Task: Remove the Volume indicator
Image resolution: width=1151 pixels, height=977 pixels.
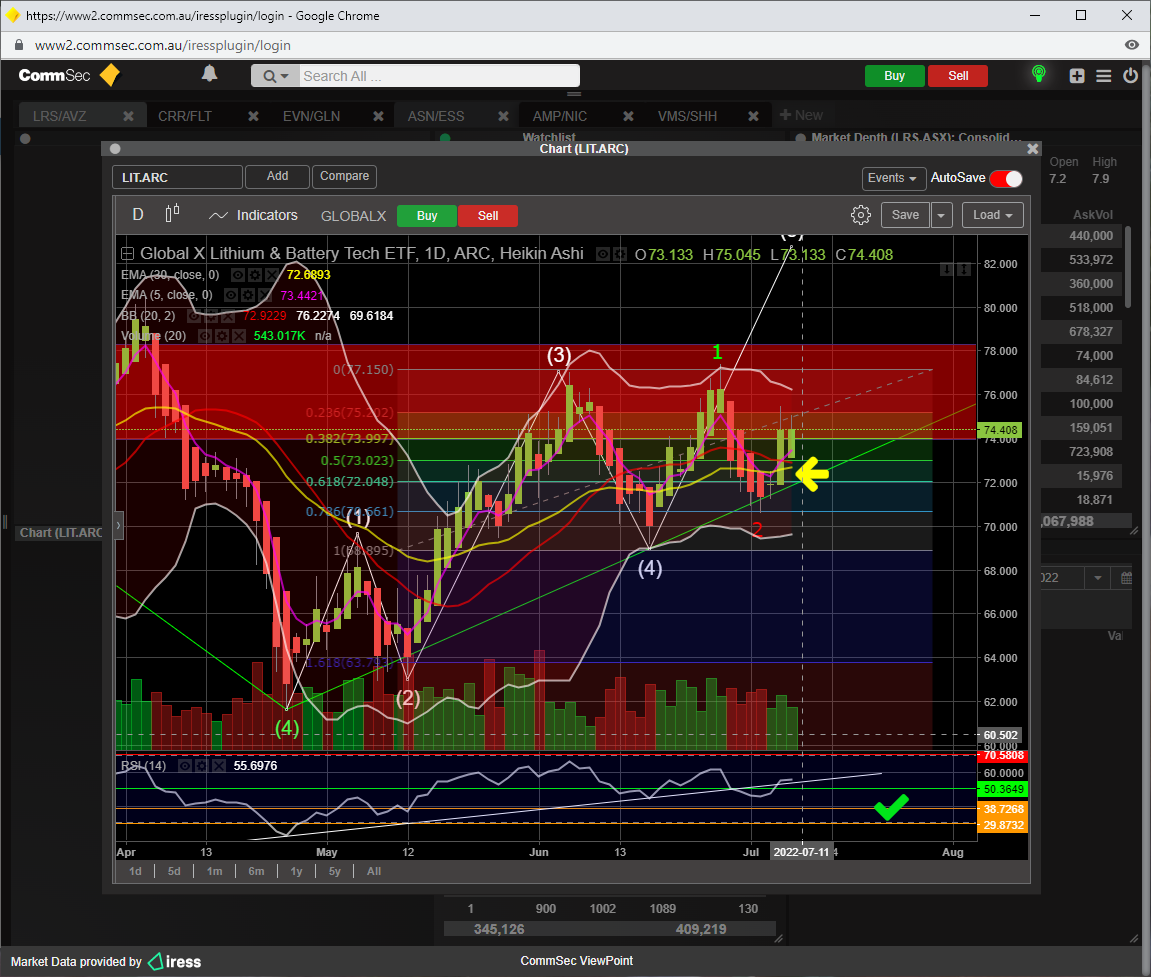Action: pyautogui.click(x=239, y=336)
